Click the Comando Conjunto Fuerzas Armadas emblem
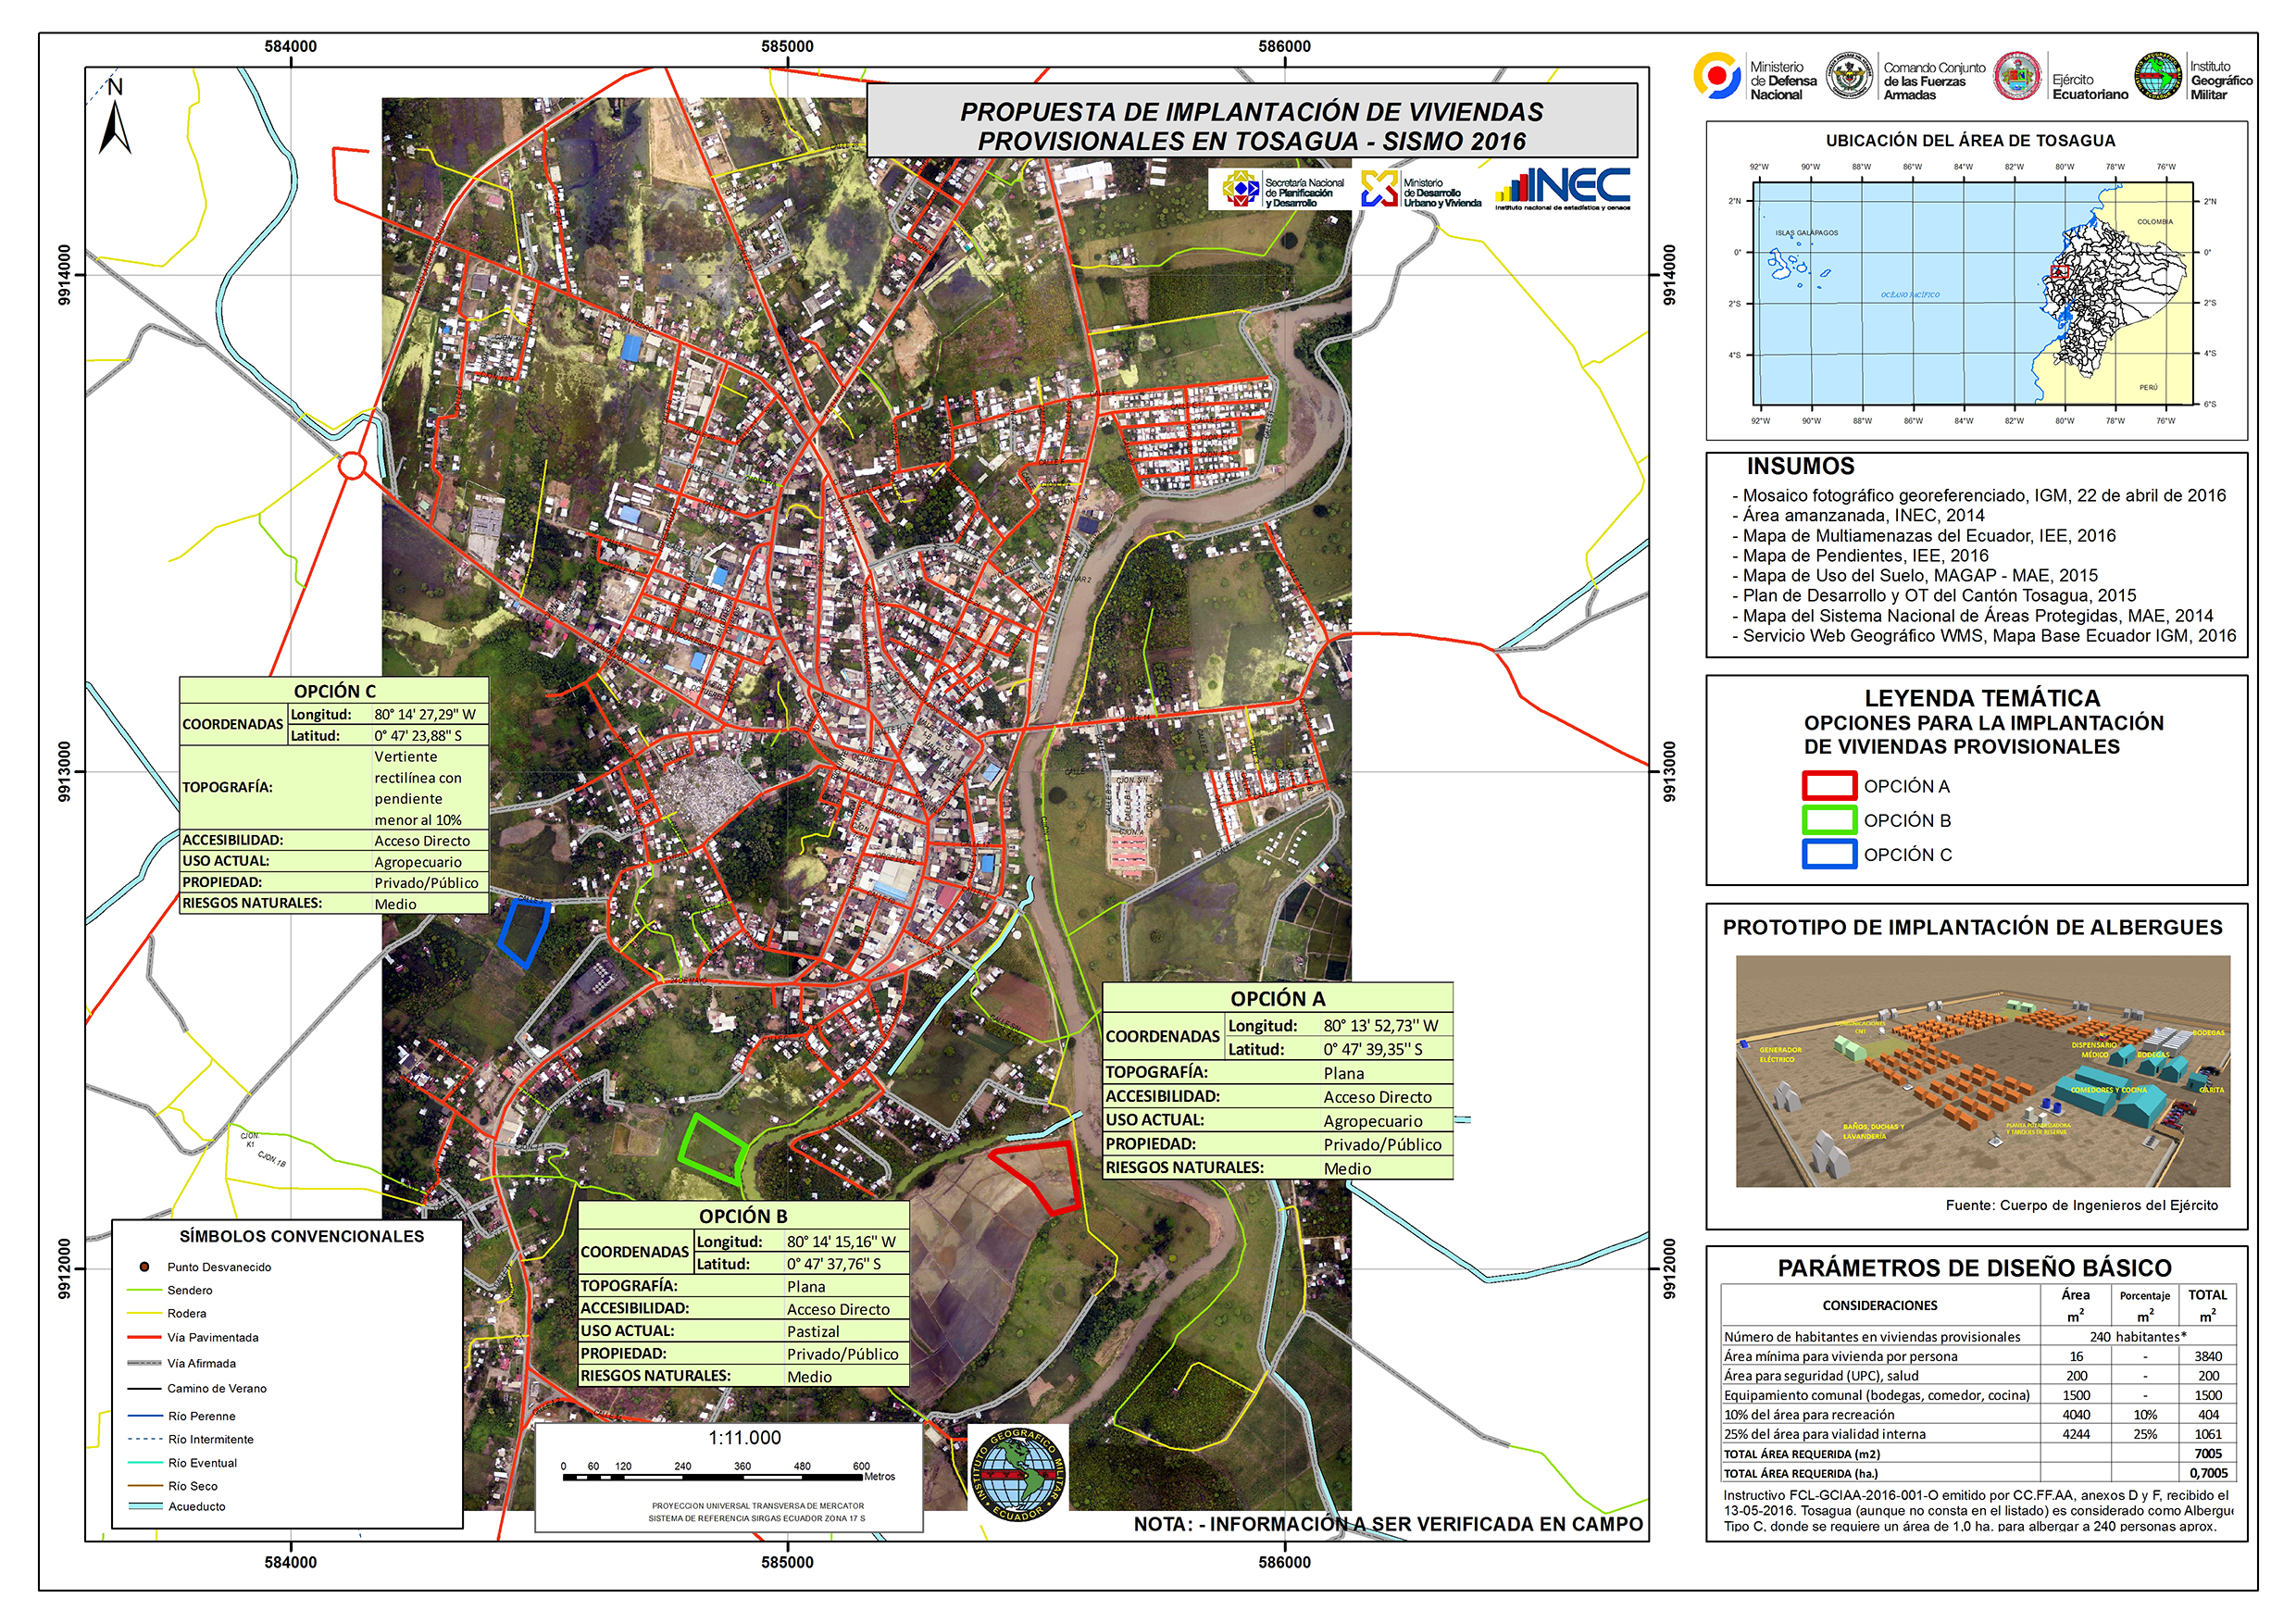This screenshot has width=2296, height=1623. (1848, 76)
